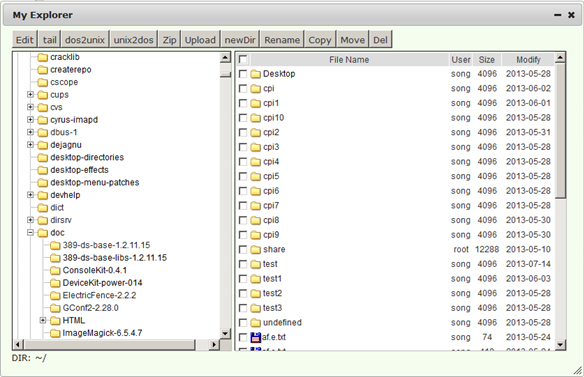Click the file list vertical scrollbar thumb
The width and height of the screenshot is (584, 377).
point(560,131)
